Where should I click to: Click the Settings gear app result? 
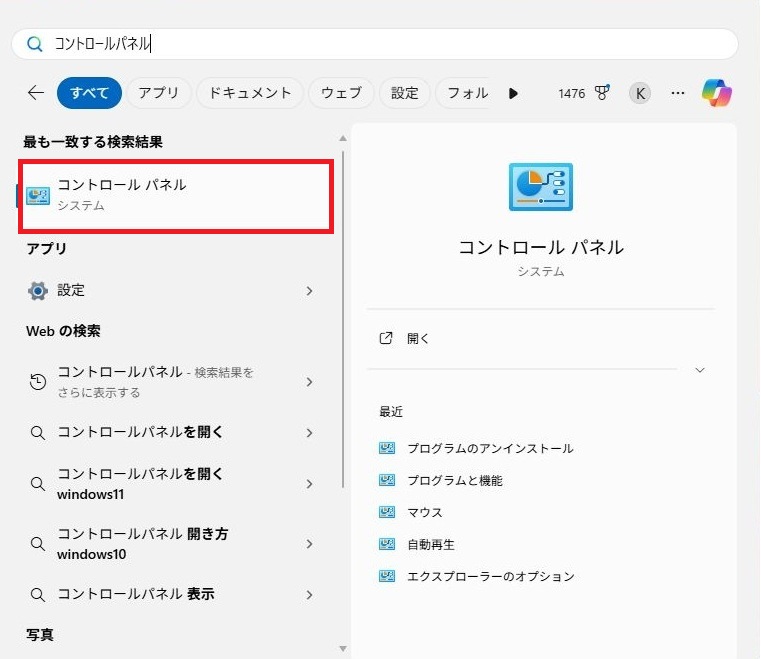38,291
